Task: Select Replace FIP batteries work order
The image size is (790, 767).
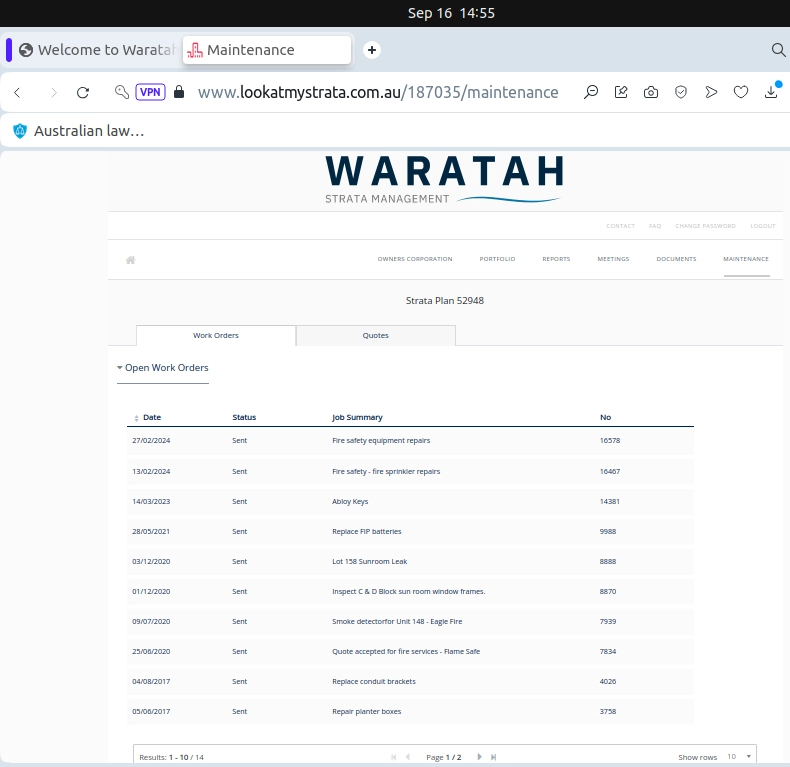Action: click(410, 532)
